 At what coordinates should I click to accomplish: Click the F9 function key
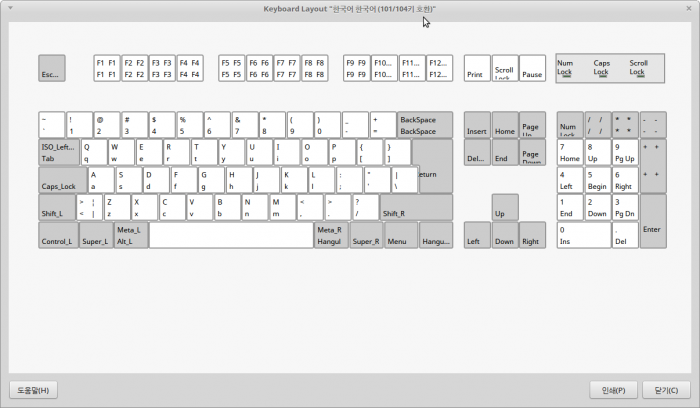[x=356, y=68]
